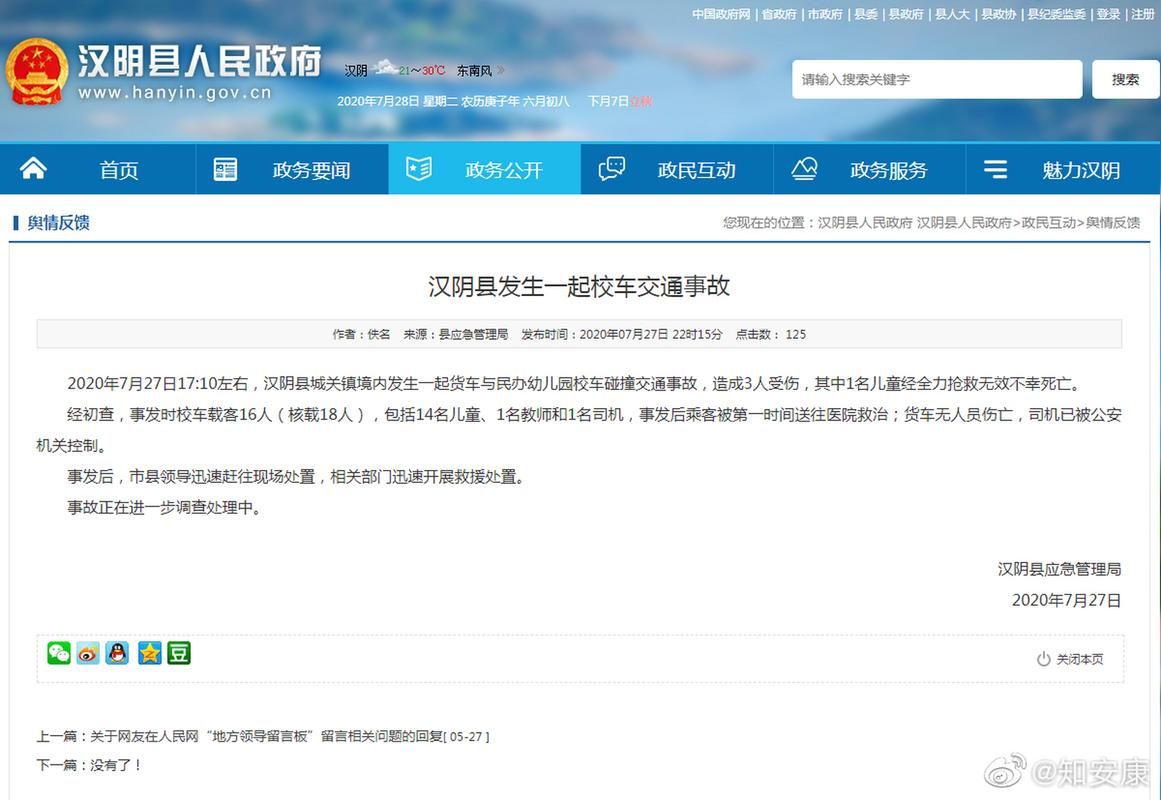Image resolution: width=1161 pixels, height=800 pixels.
Task: Click the service icon beside 政务服务
Action: point(804,169)
